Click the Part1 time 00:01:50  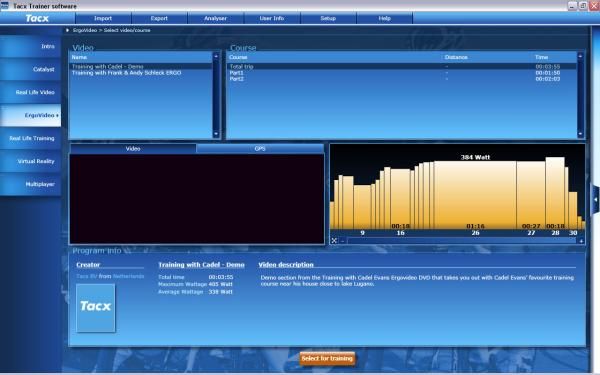548,73
